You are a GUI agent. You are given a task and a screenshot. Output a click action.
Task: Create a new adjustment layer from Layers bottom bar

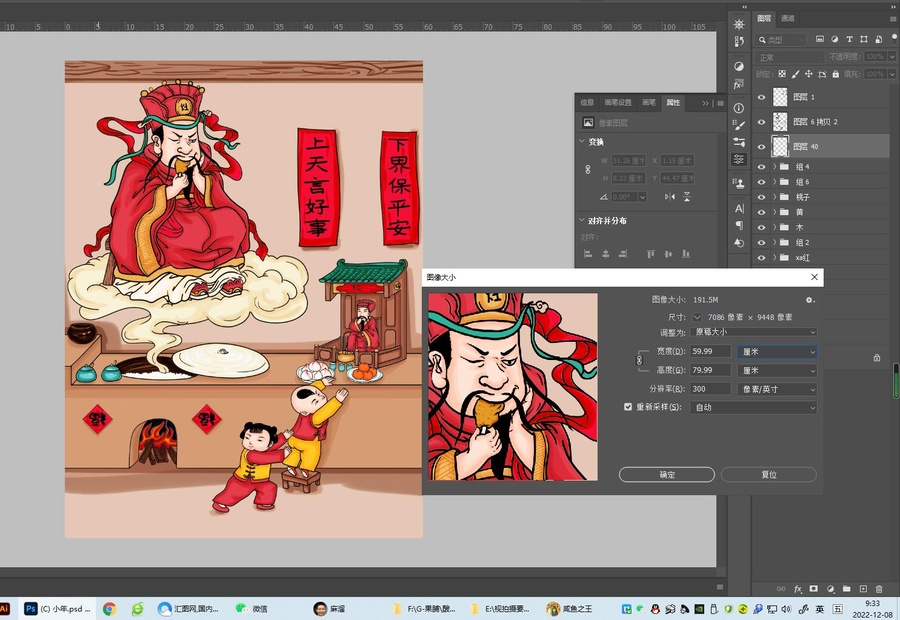[830, 588]
